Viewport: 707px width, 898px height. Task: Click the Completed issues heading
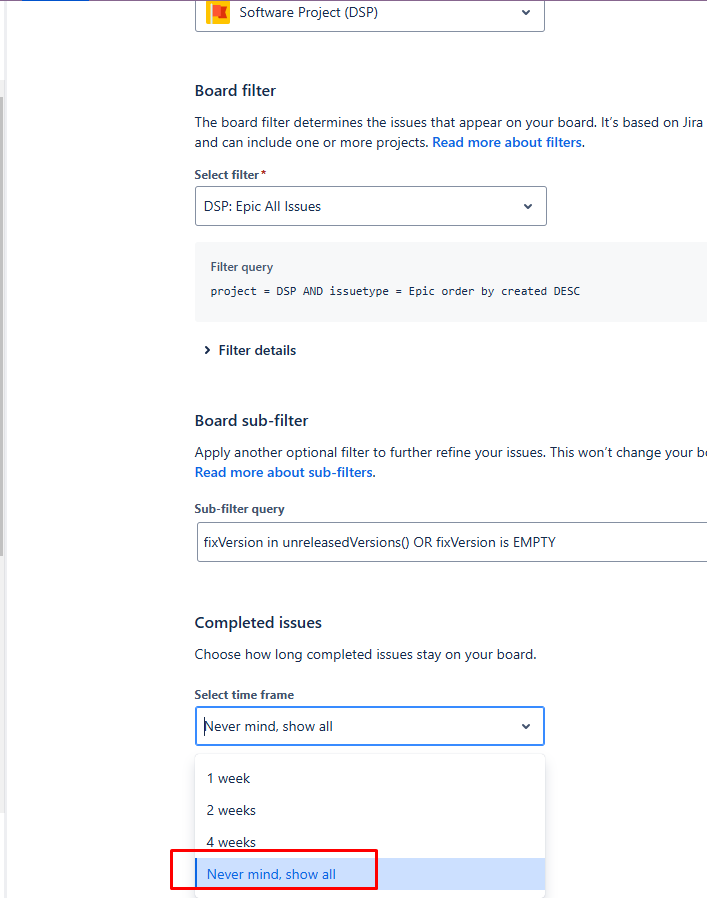[x=258, y=622]
